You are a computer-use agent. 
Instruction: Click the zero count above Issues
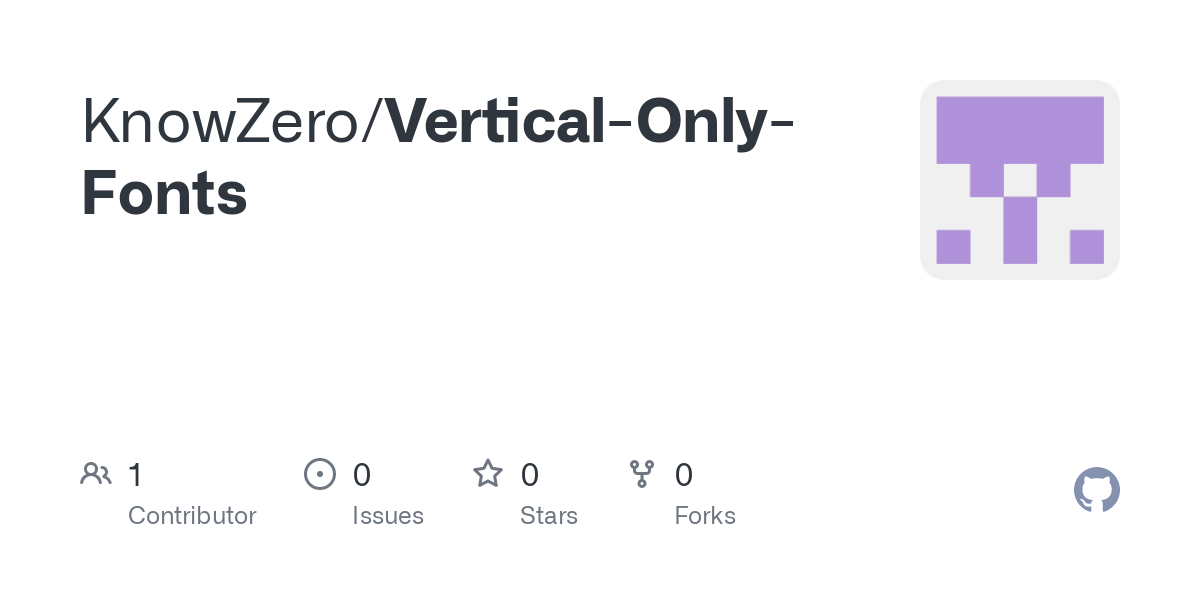[x=362, y=474]
